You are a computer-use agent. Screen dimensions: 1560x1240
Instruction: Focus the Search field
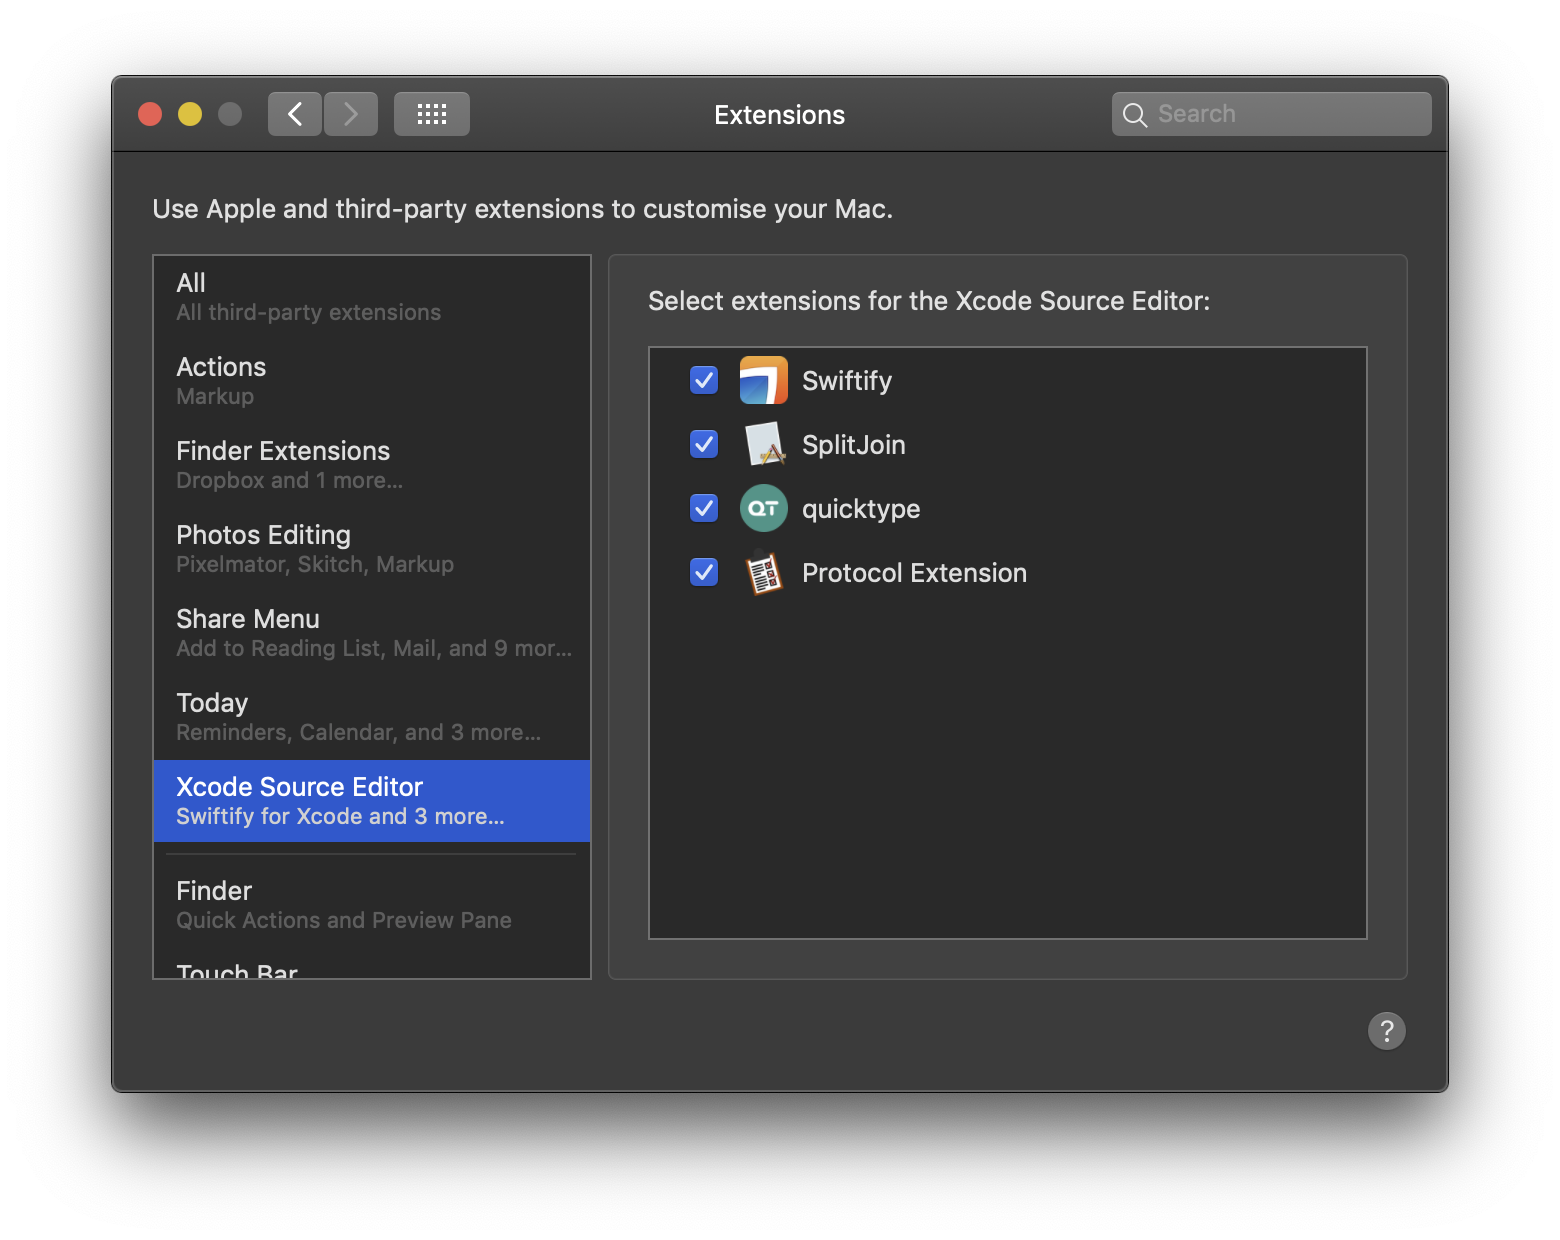click(1271, 114)
